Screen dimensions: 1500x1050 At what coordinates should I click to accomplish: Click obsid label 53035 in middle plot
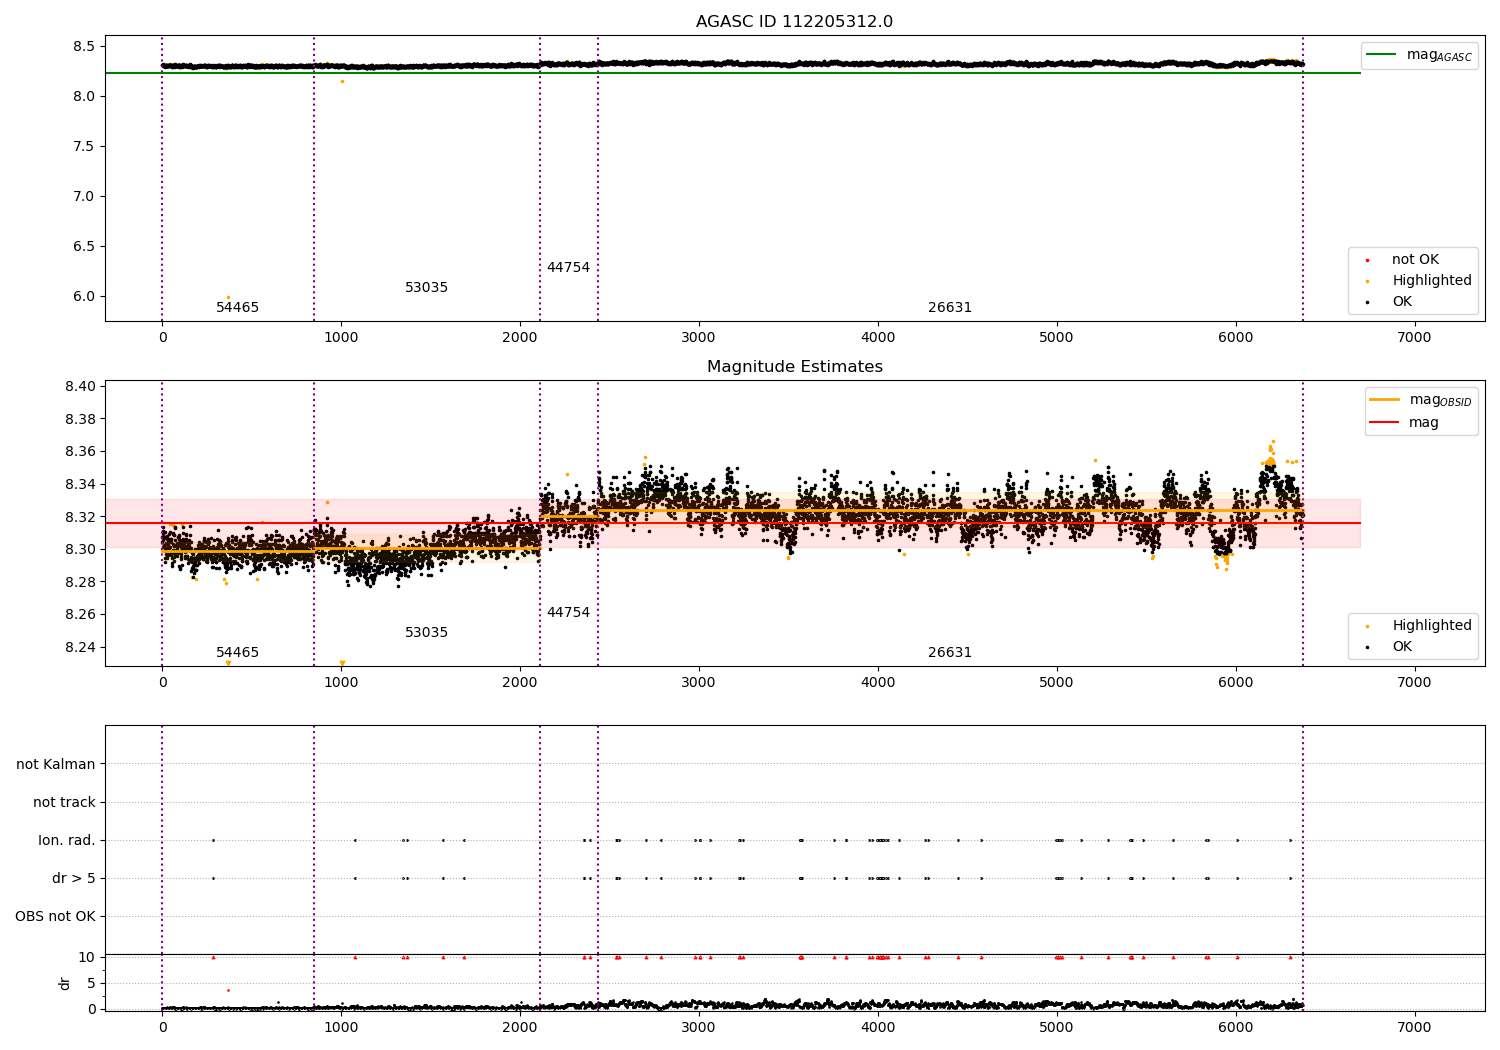tap(427, 633)
